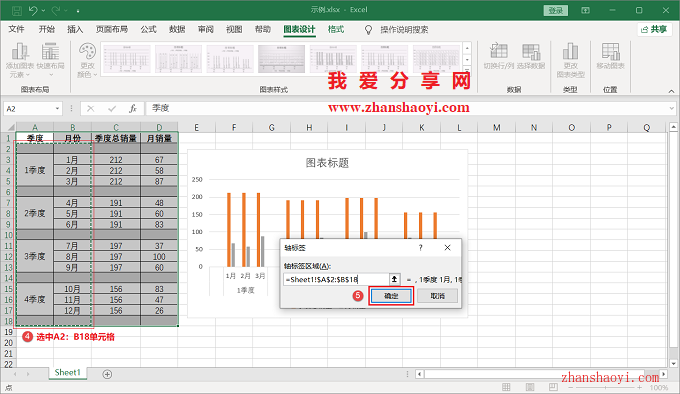This screenshot has width=680, height=394.
Task: Add a new sheet with plus icon
Action: (x=107, y=374)
